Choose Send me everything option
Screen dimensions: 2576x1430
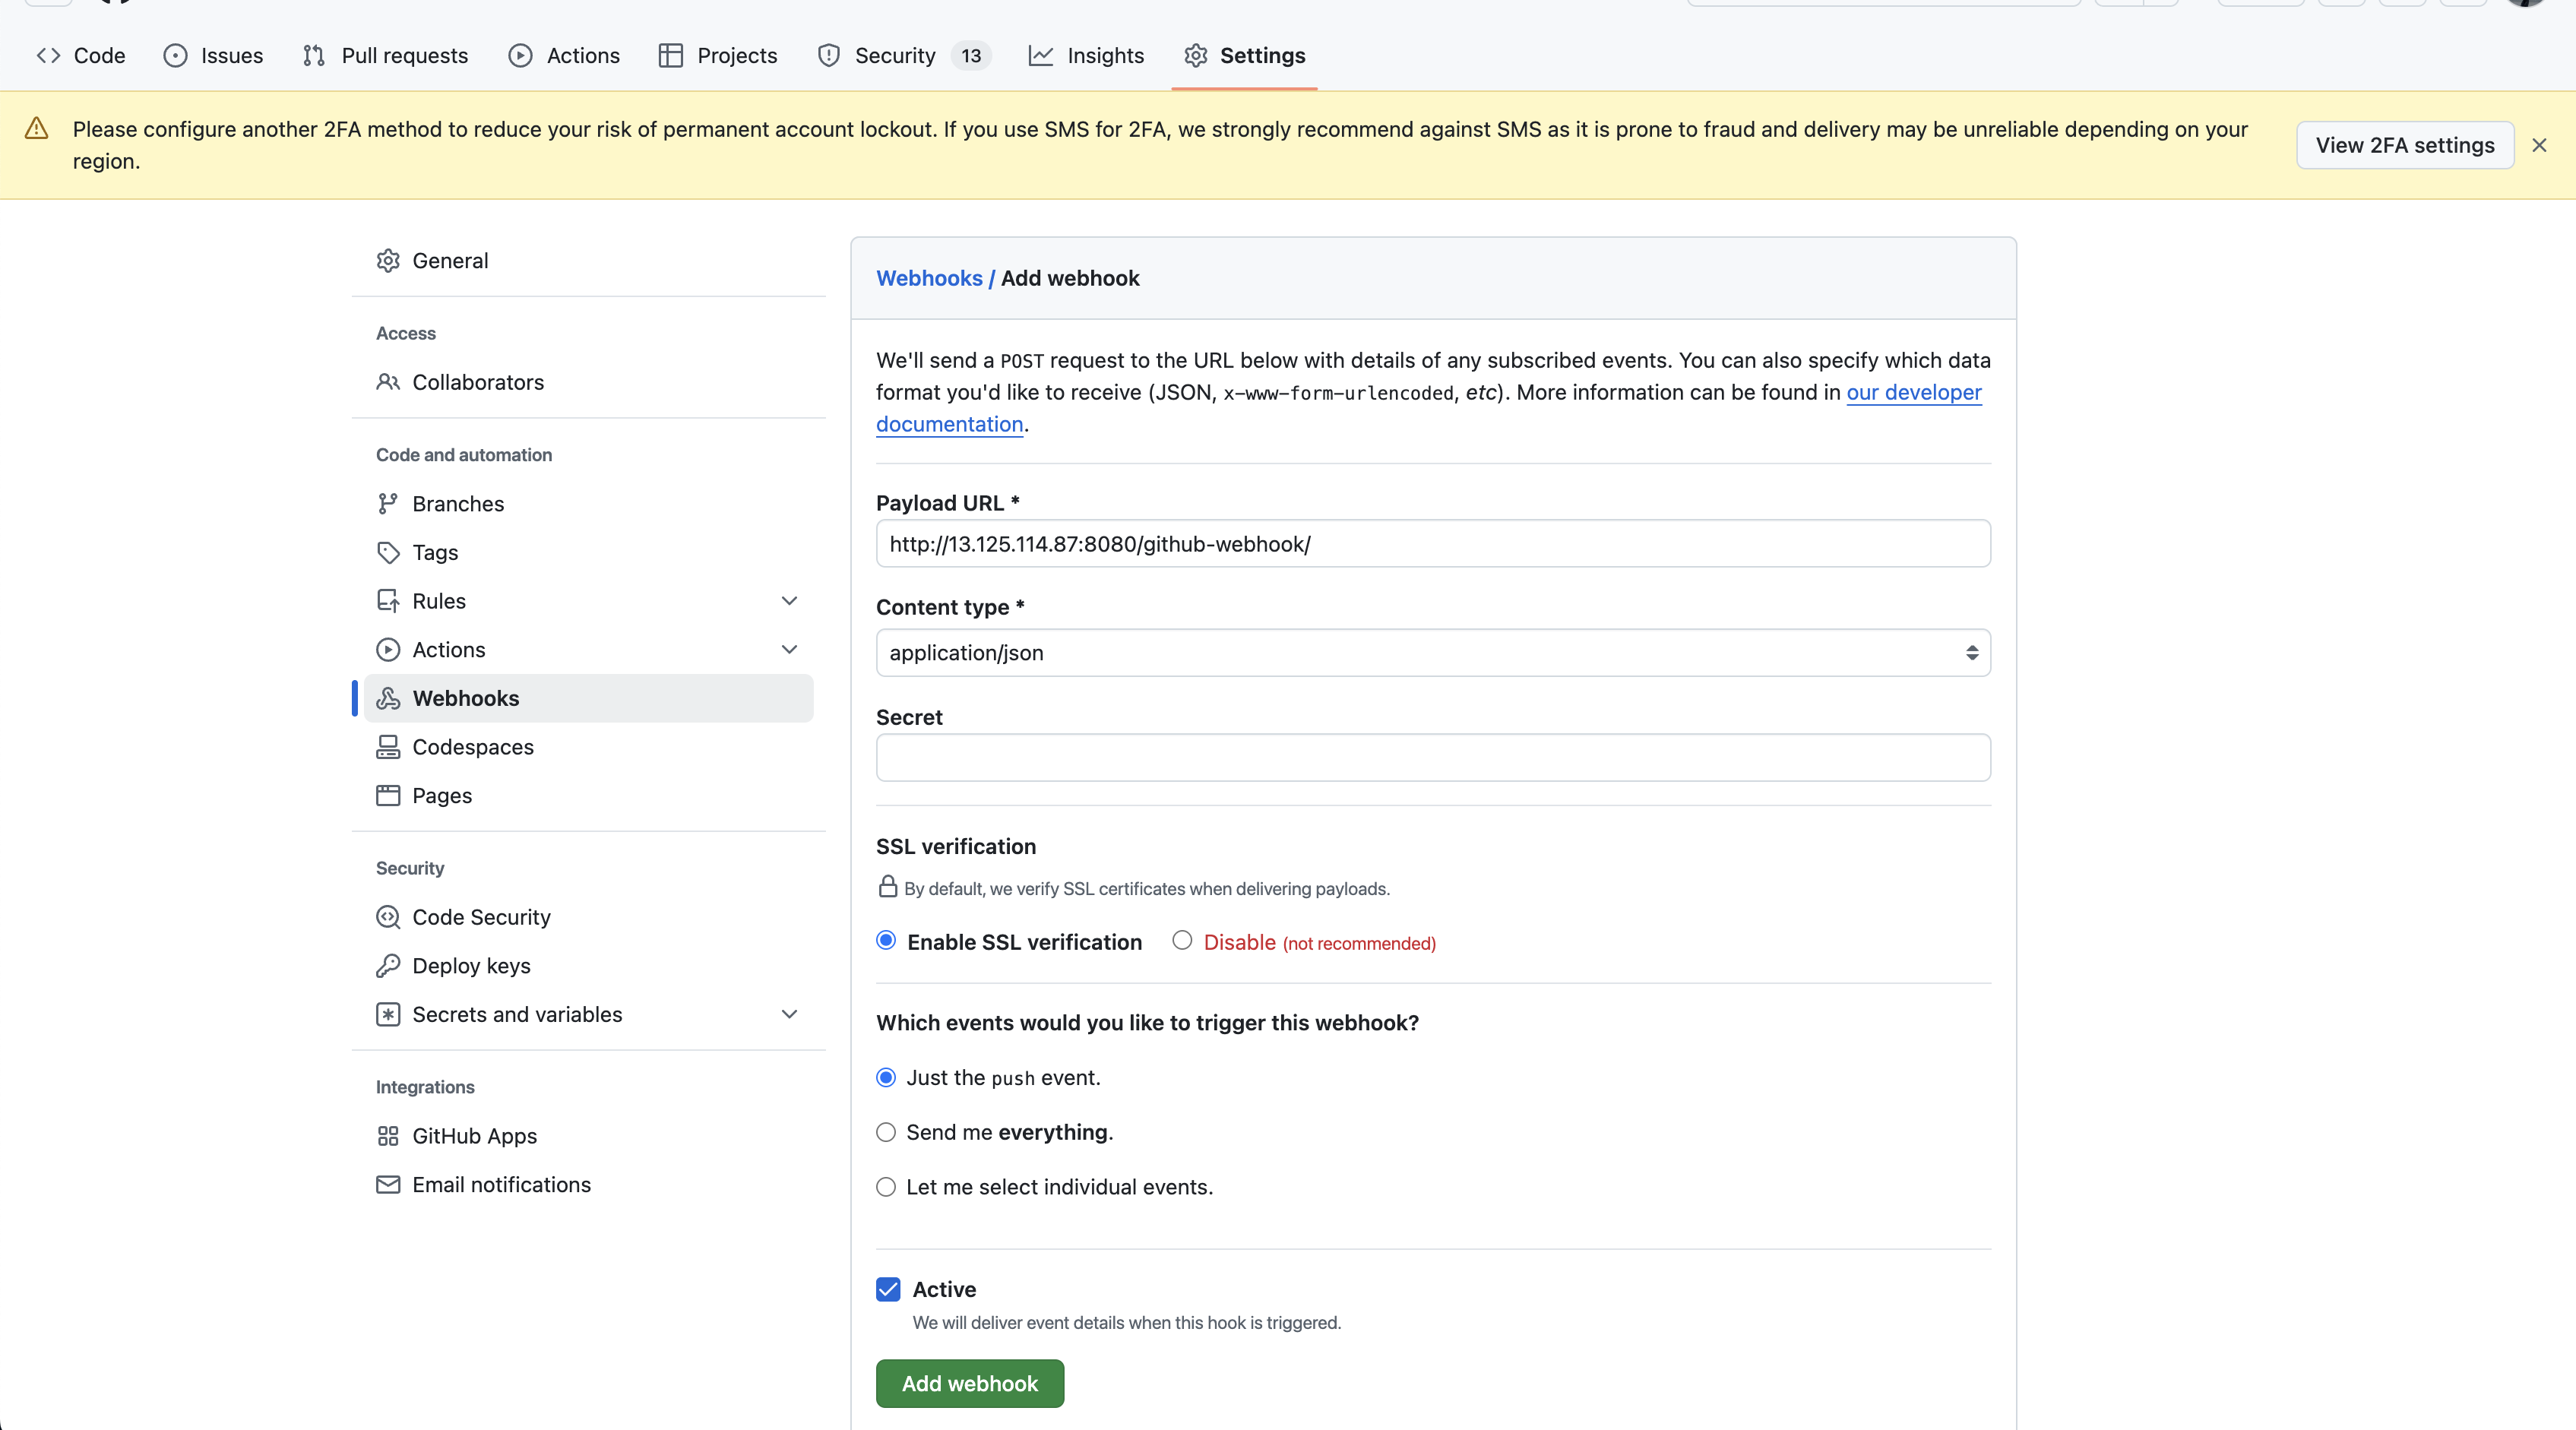886,1132
